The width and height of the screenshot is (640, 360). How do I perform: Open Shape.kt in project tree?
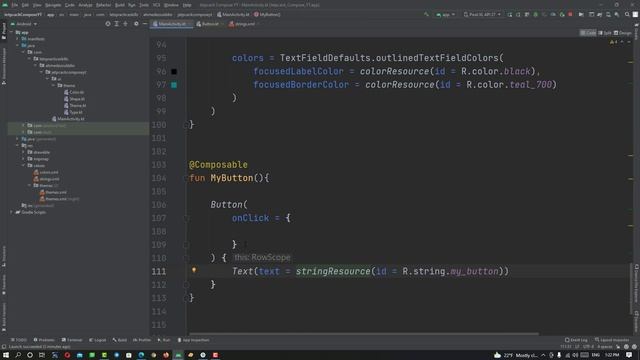tap(74, 99)
